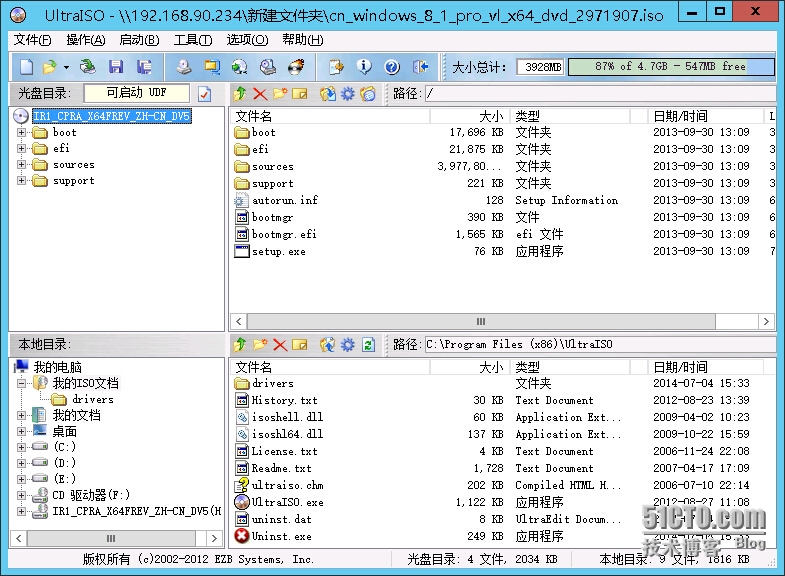Click the Make CD/DVD image icon
The image size is (785, 576).
tap(184, 67)
